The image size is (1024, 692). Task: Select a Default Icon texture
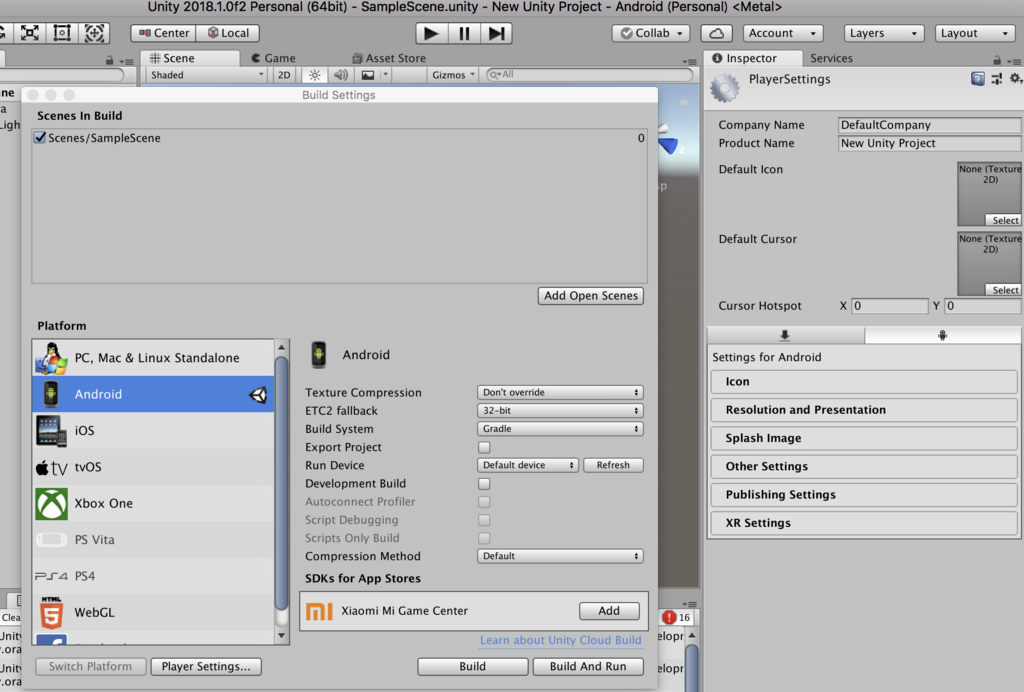(x=1003, y=221)
